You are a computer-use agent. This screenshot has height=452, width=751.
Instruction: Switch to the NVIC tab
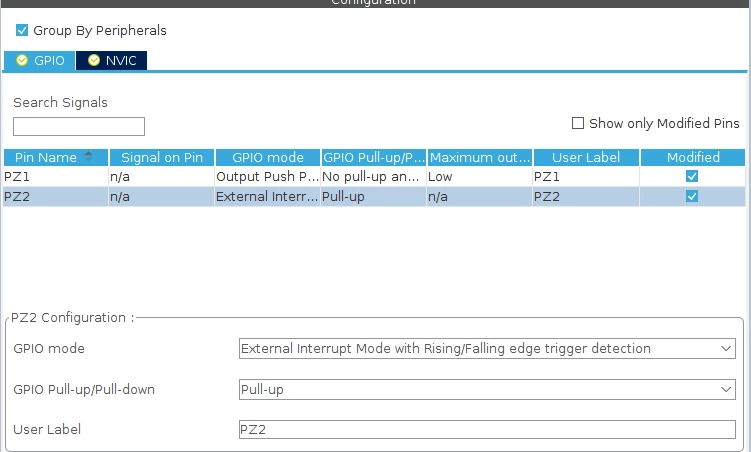coord(112,60)
